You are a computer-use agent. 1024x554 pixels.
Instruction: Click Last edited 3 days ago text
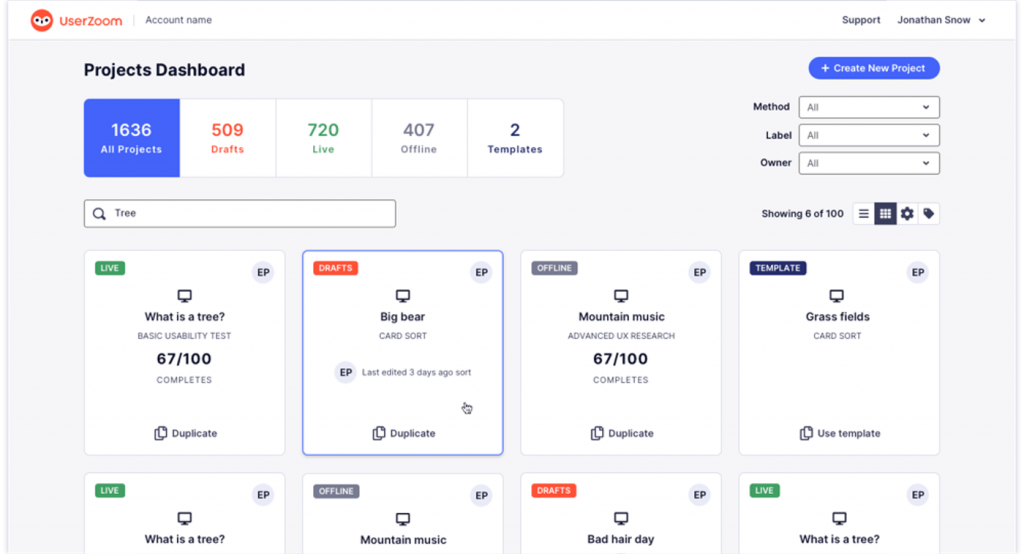[x=417, y=372]
